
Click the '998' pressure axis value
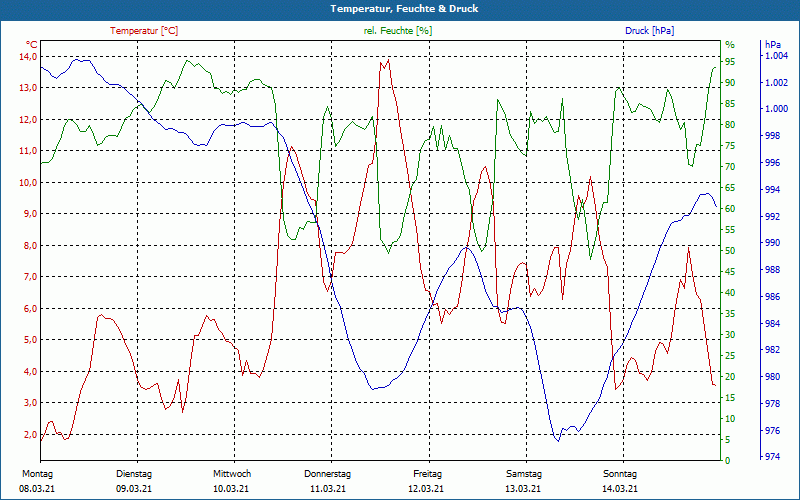point(772,136)
